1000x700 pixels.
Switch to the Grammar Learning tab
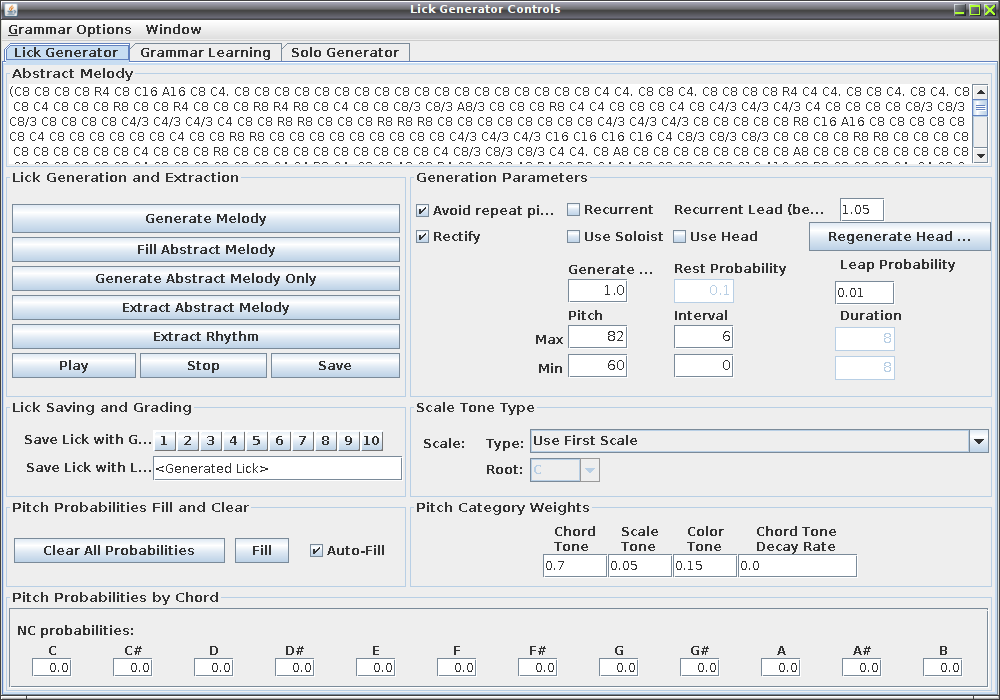click(205, 52)
